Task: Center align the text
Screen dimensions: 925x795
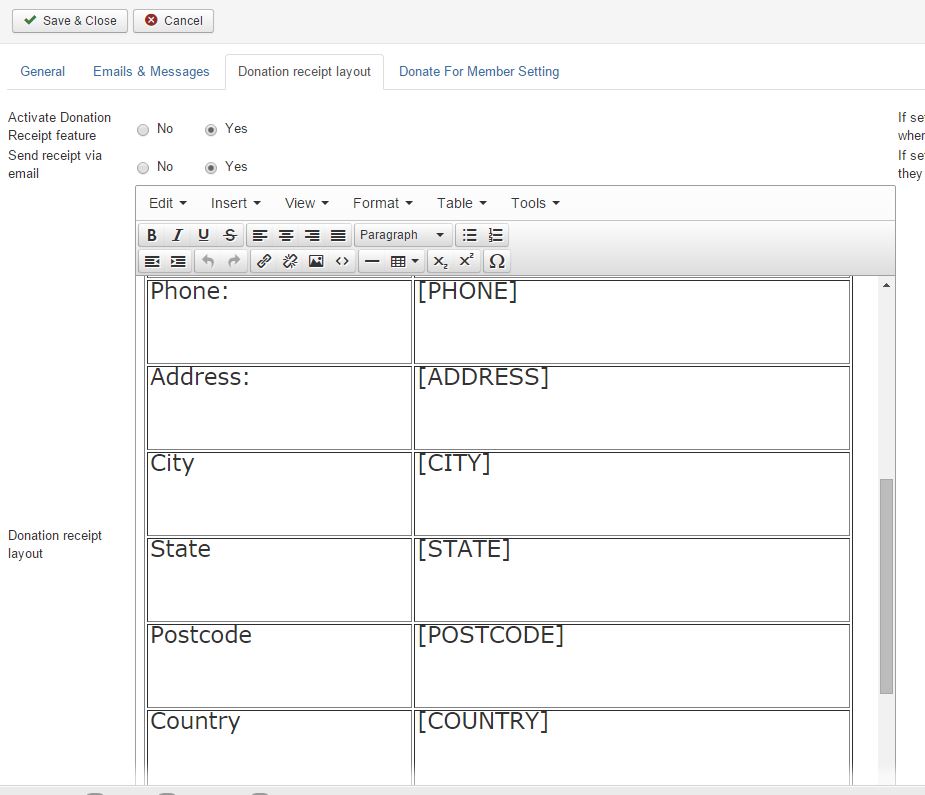Action: [286, 235]
